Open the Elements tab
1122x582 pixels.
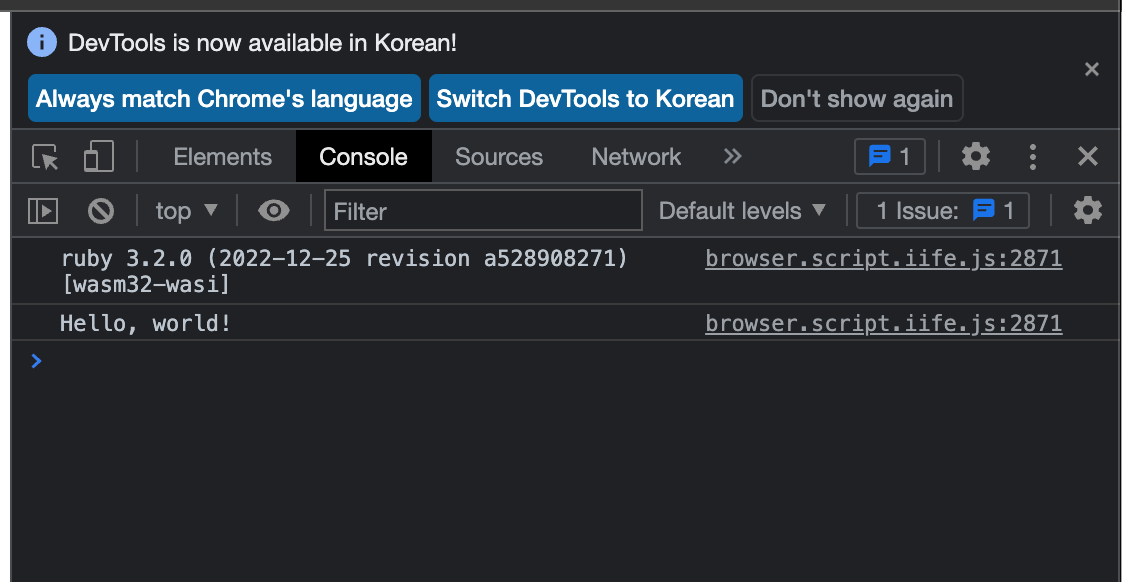(x=223, y=157)
